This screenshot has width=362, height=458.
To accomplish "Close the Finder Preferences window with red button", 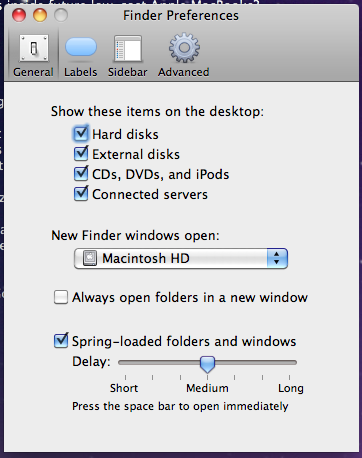I will click(19, 15).
